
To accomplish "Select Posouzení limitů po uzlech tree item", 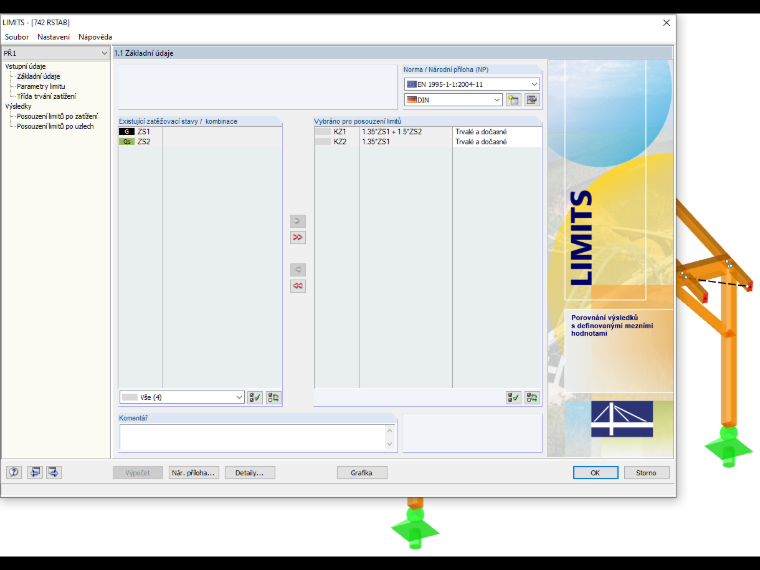I will click(55, 127).
